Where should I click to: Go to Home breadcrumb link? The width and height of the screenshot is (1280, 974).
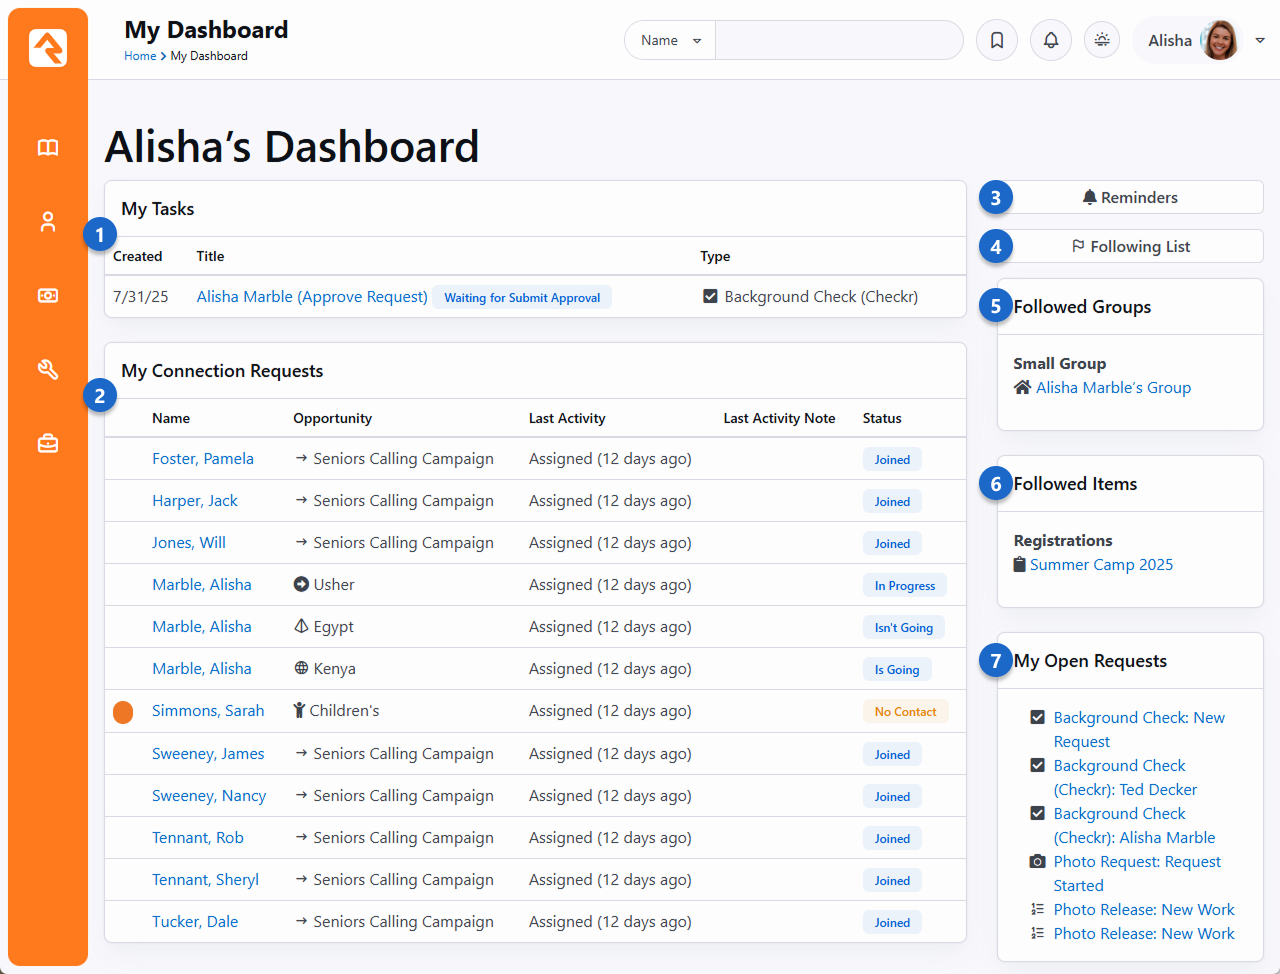(139, 56)
